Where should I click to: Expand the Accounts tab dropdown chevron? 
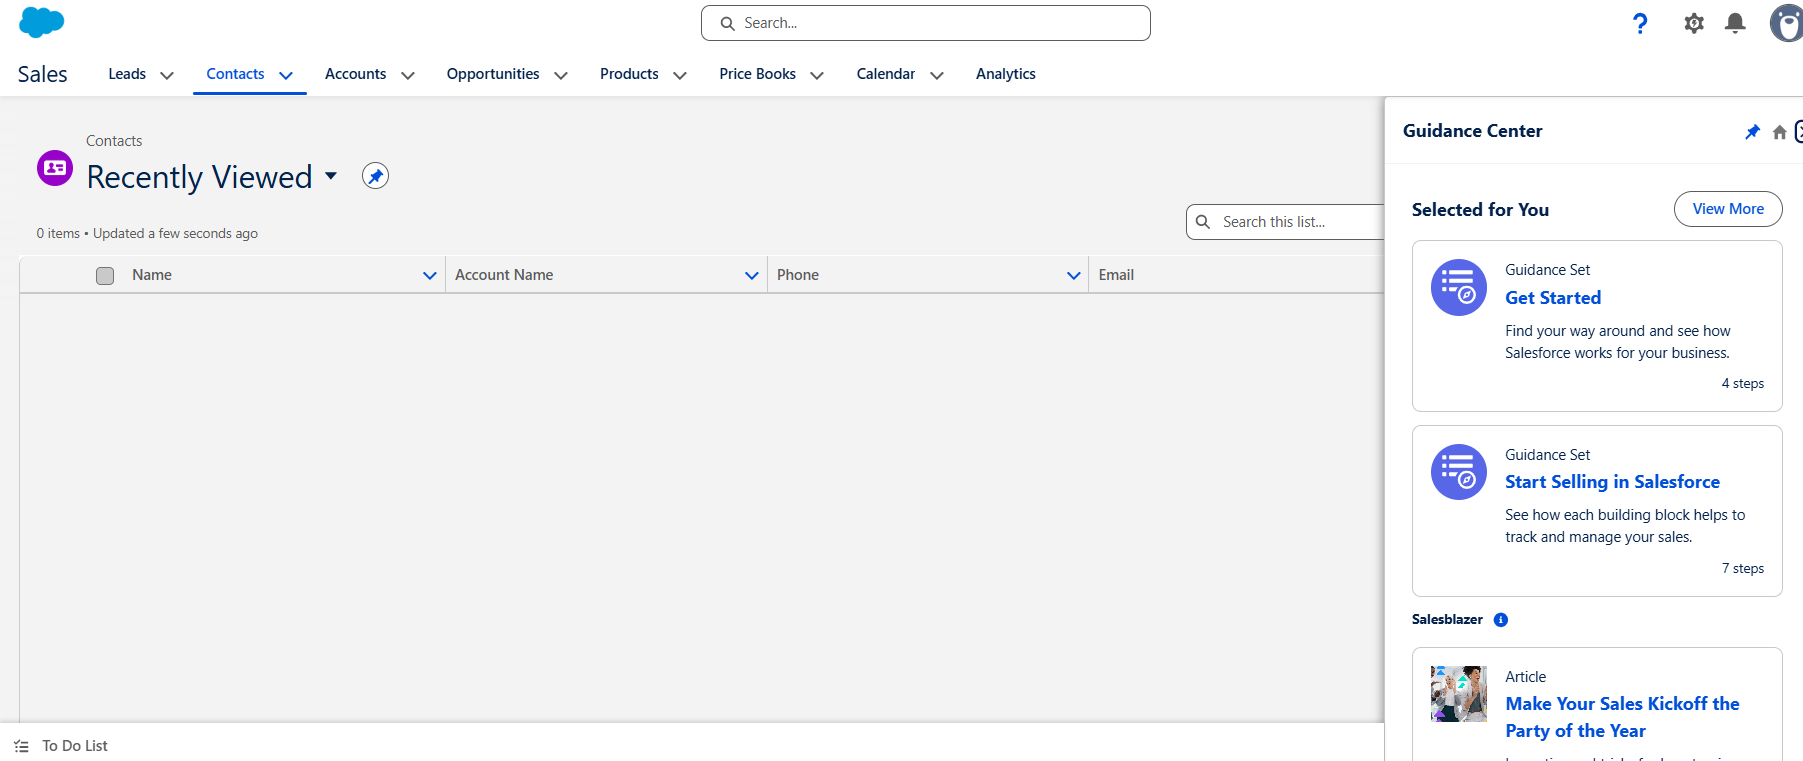(x=408, y=75)
